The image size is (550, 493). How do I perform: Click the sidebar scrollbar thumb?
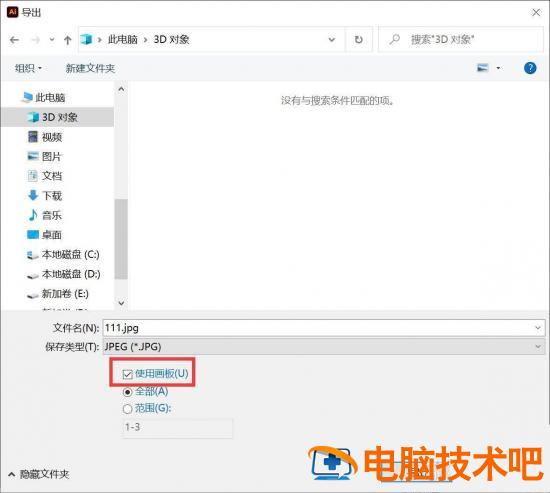point(121,239)
